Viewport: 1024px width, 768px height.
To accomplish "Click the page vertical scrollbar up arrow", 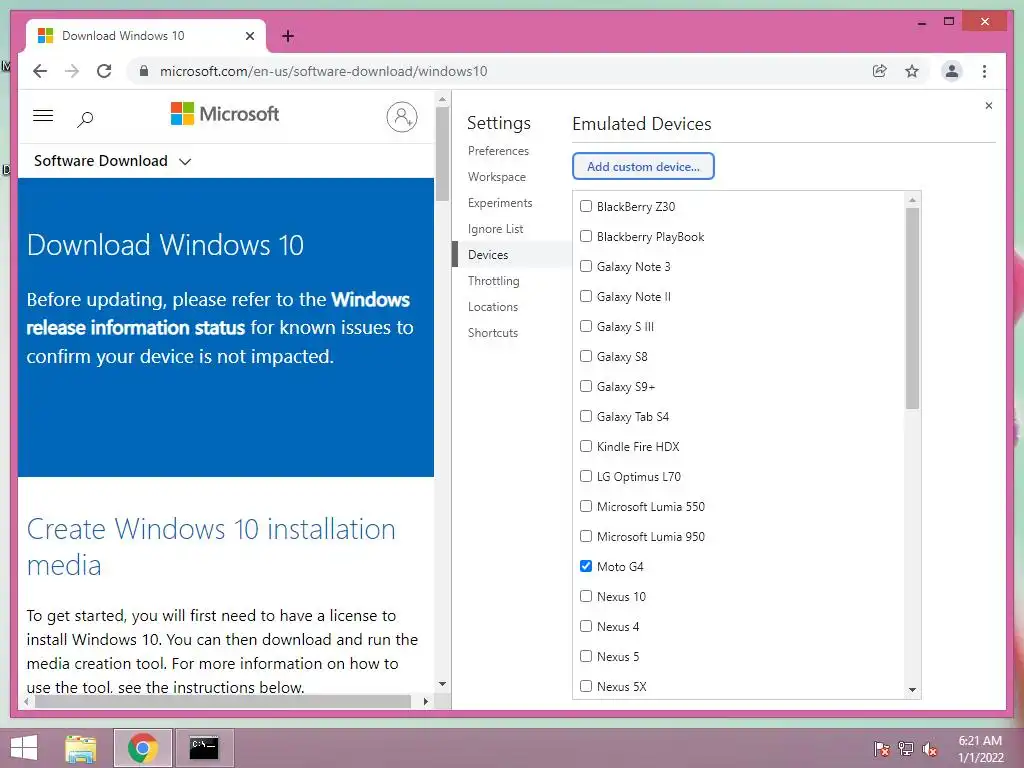I will (x=442, y=100).
